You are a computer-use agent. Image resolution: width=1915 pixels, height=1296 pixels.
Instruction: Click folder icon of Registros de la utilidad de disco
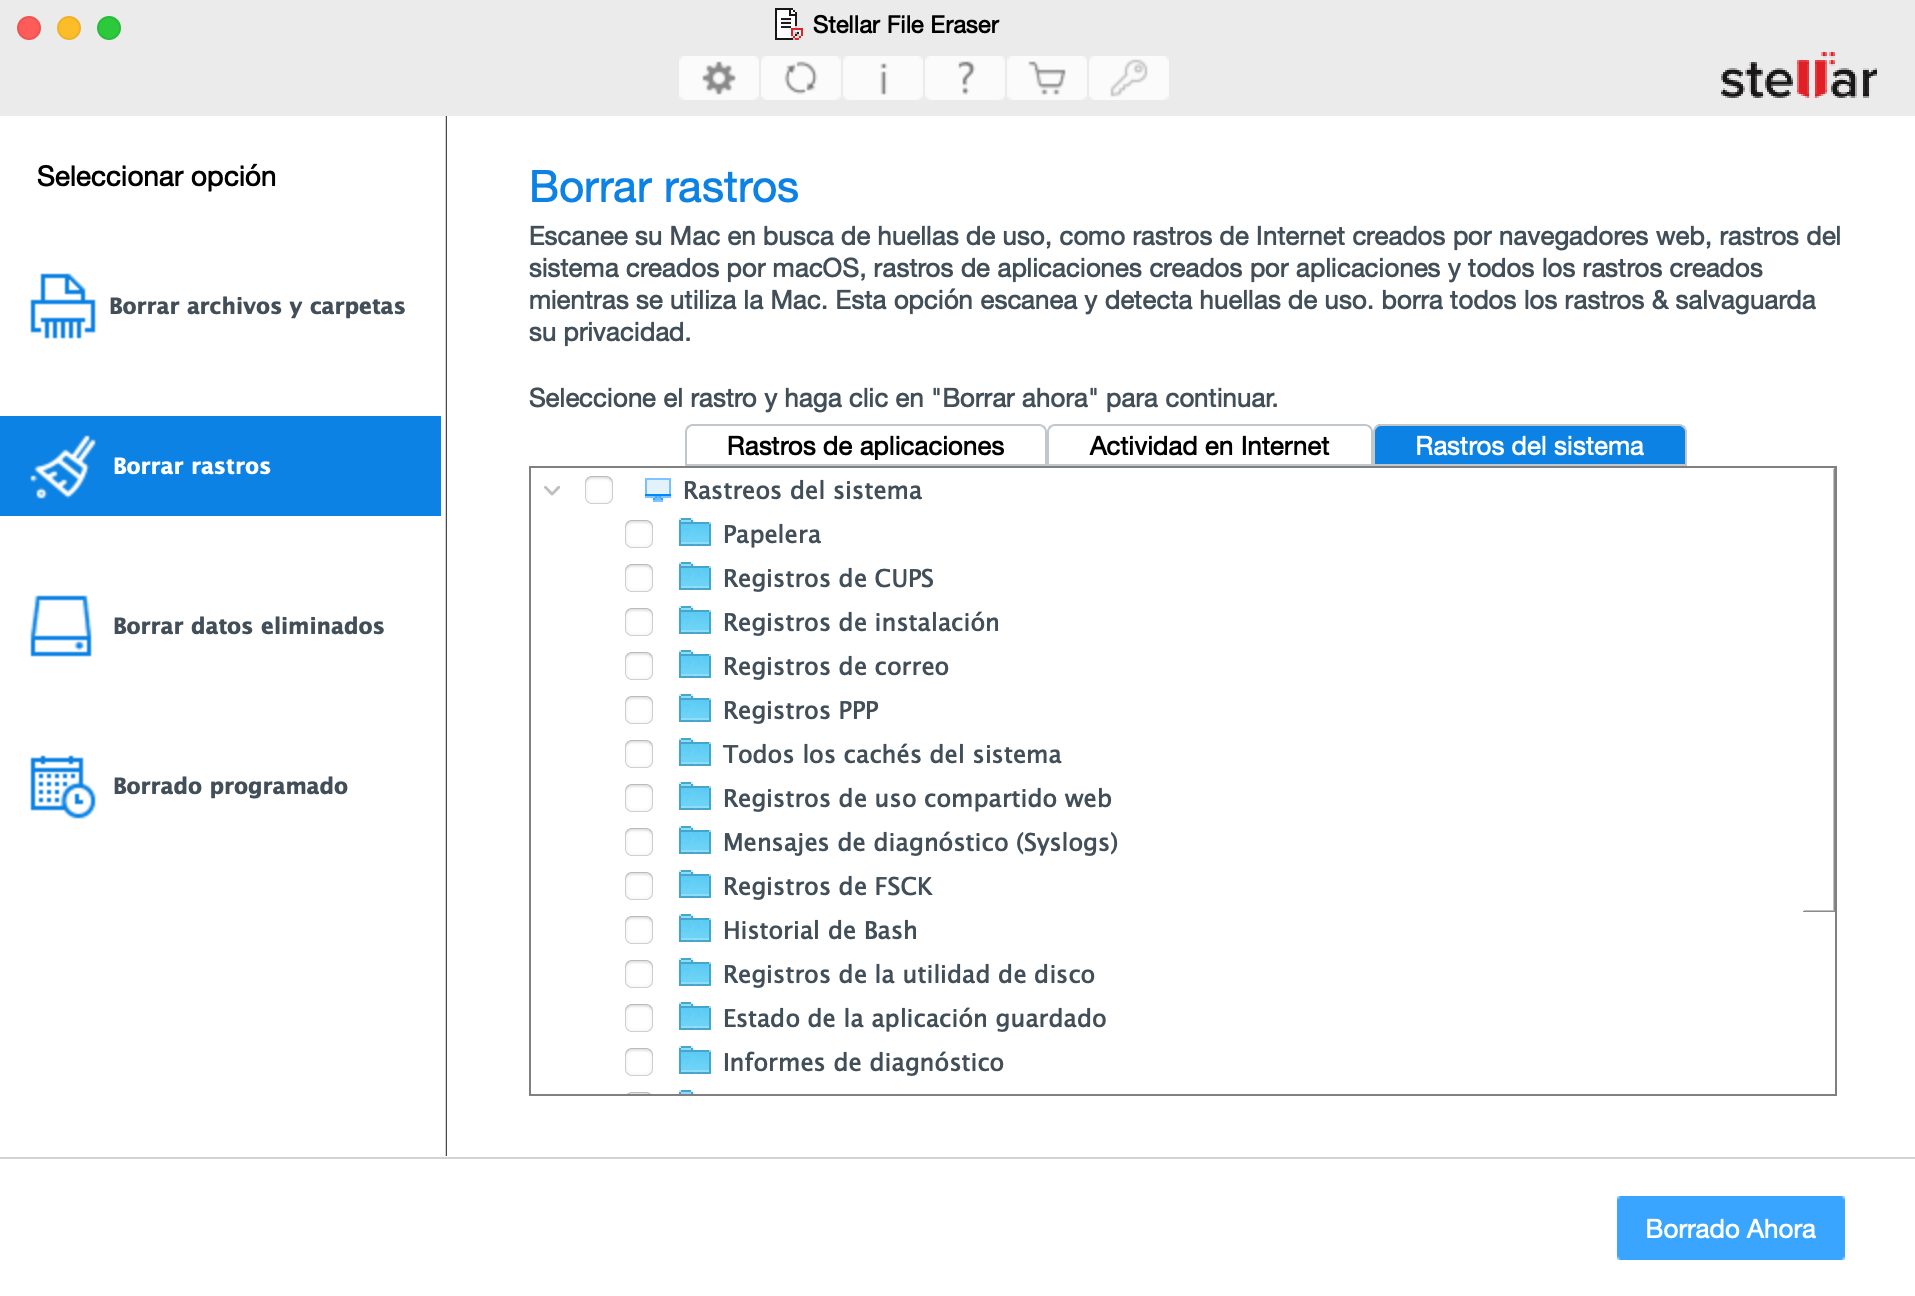(x=695, y=973)
